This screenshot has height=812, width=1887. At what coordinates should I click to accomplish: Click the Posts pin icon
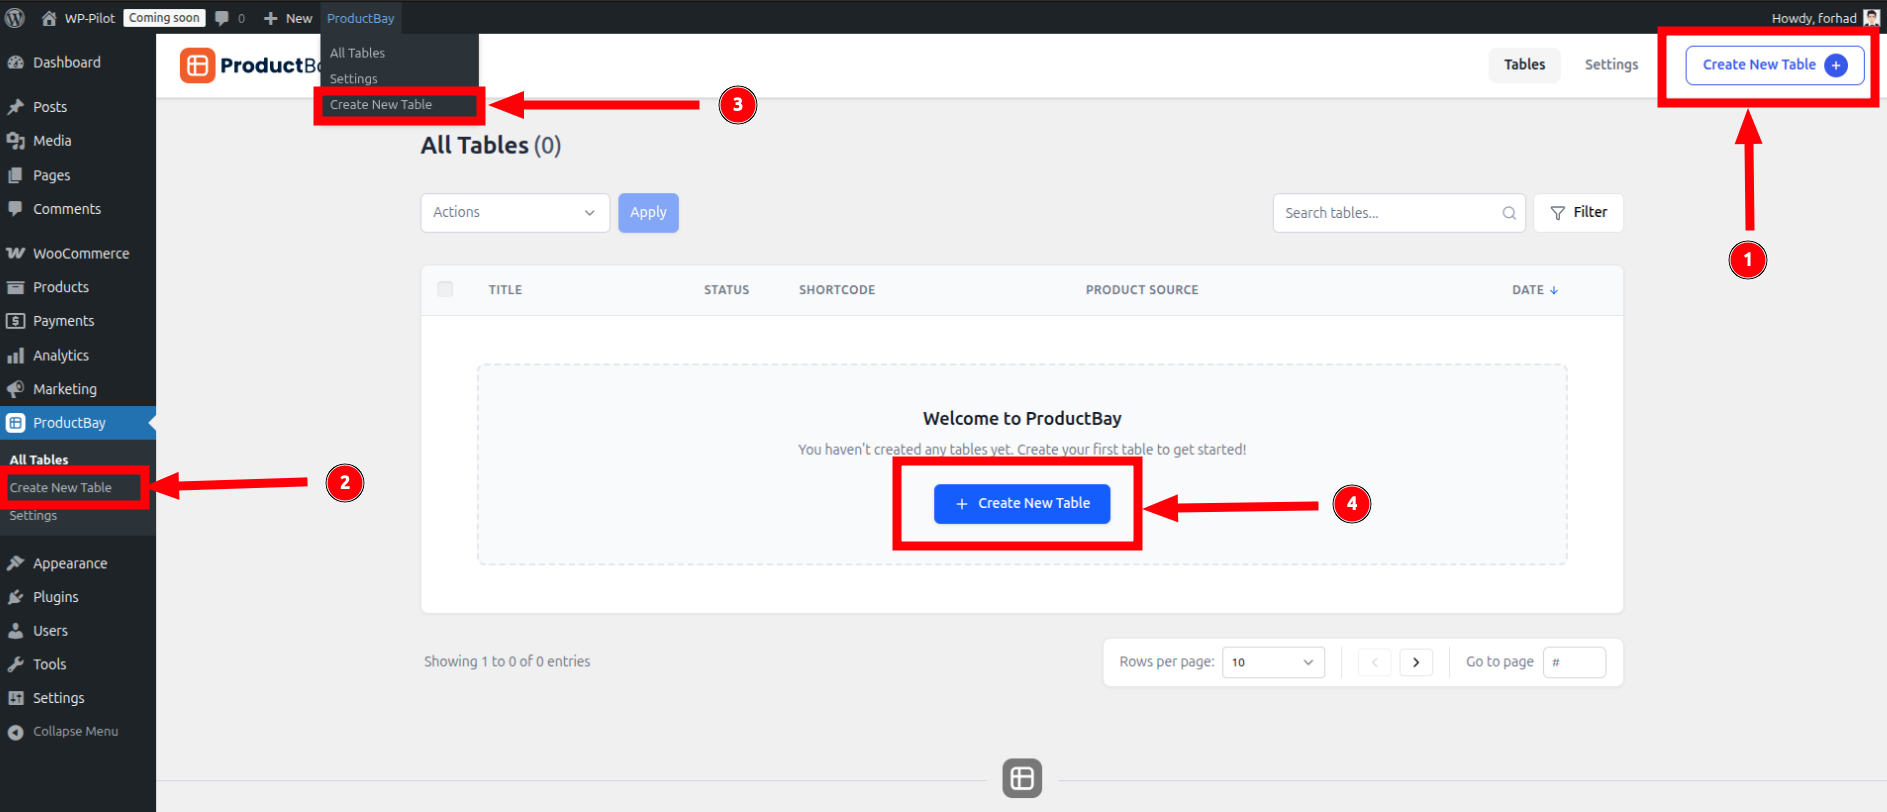(16, 107)
